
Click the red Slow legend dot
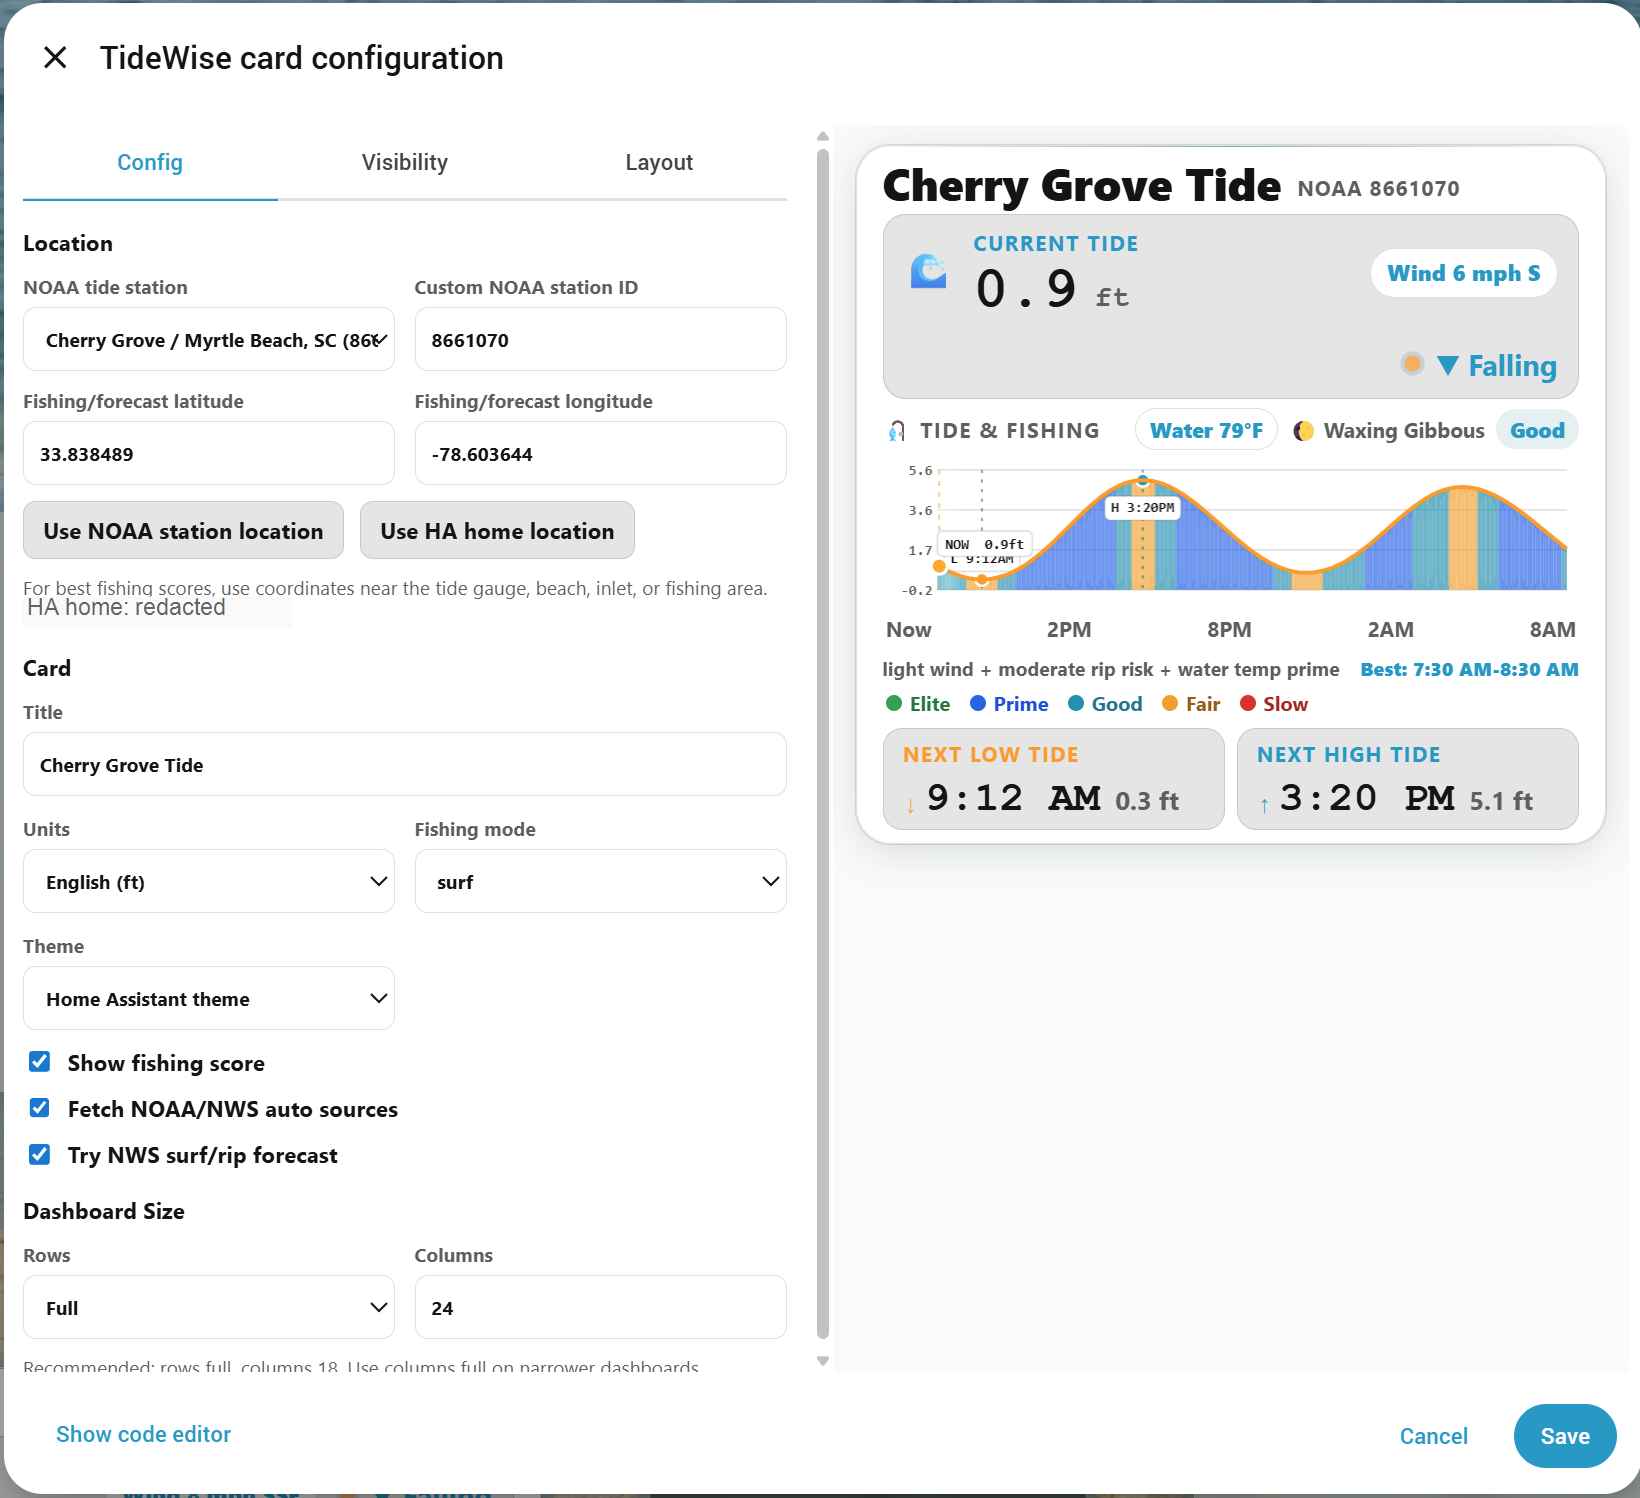click(x=1248, y=703)
